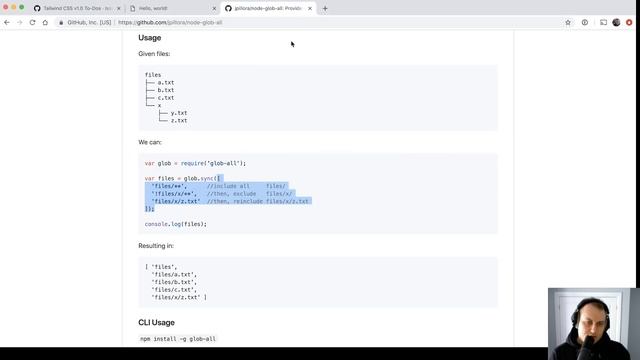Select 'a.txt' in the files tree
The image size is (640, 360).
point(166,82)
